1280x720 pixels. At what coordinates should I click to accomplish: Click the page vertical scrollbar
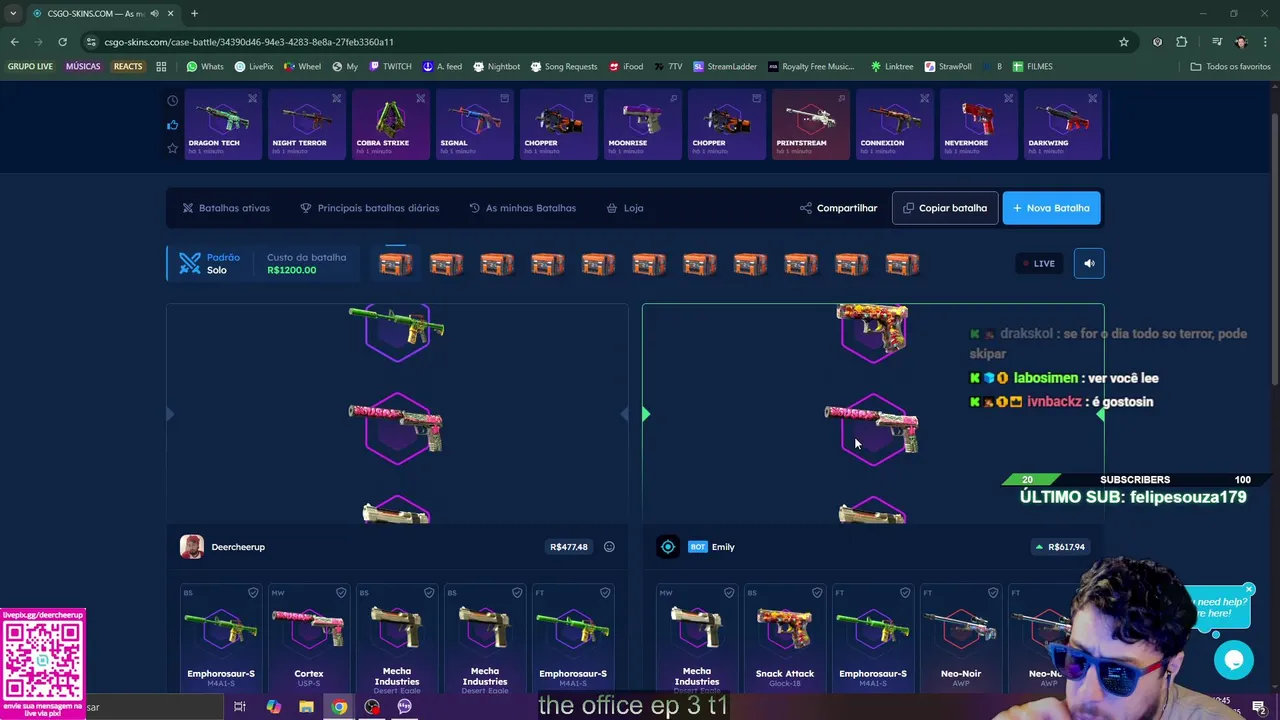pos(1276,250)
